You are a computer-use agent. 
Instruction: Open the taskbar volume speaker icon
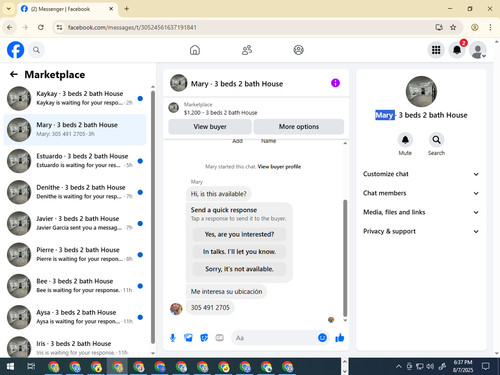point(430,367)
